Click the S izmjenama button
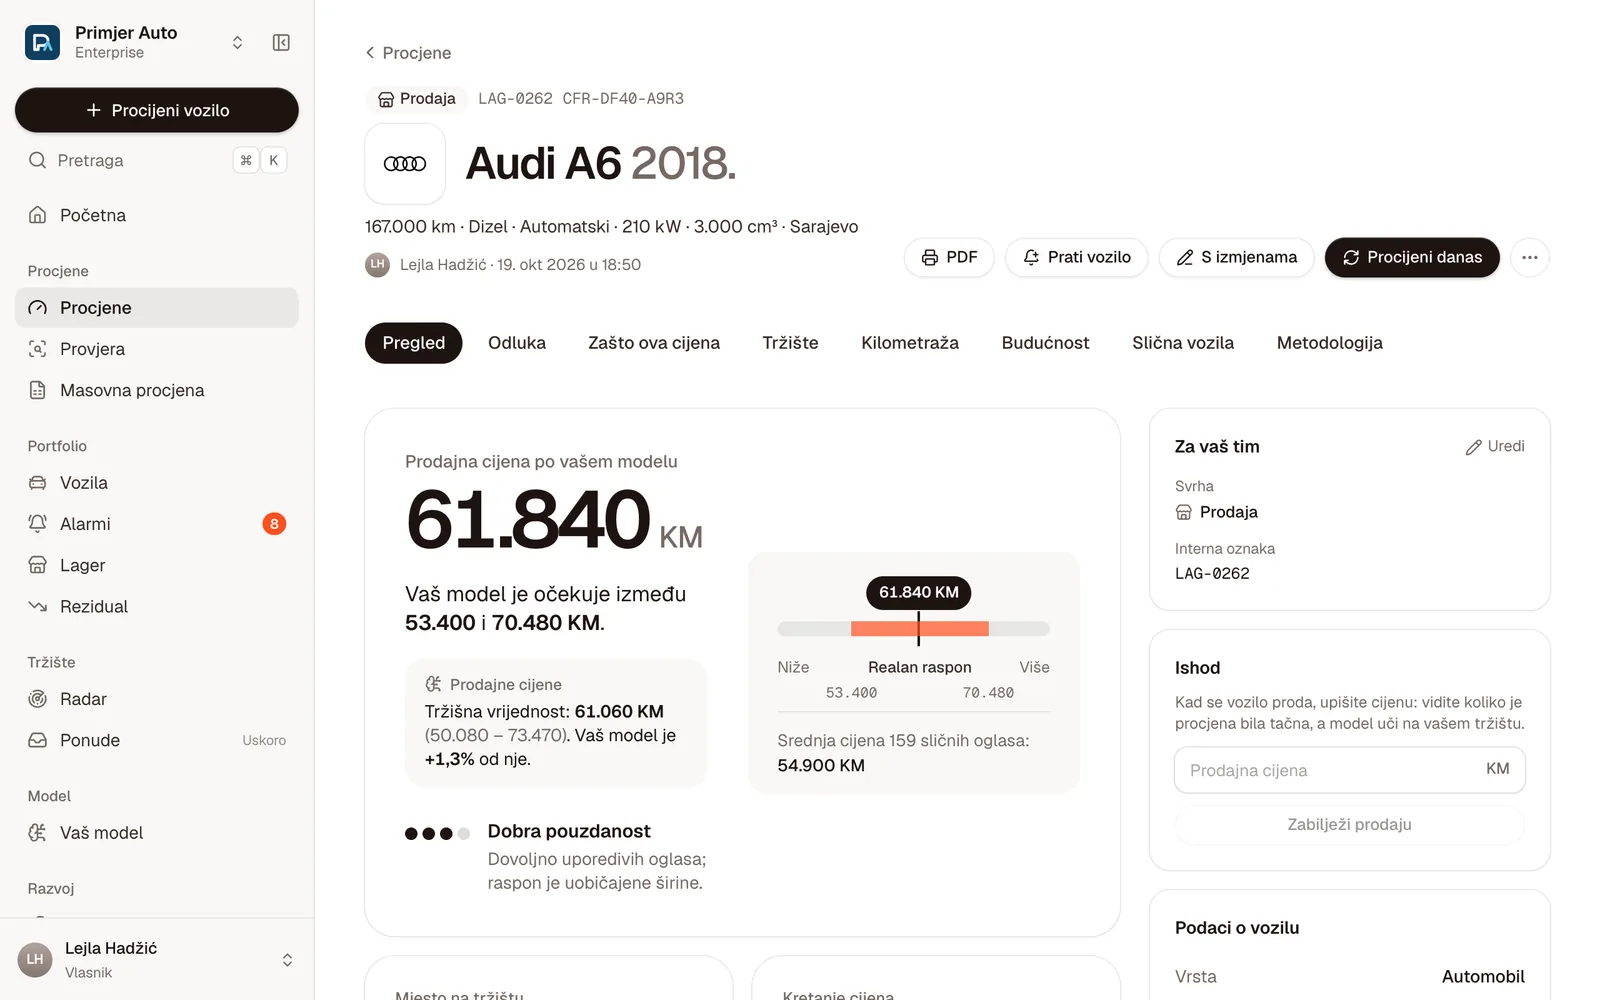1600x1000 pixels. (1237, 258)
